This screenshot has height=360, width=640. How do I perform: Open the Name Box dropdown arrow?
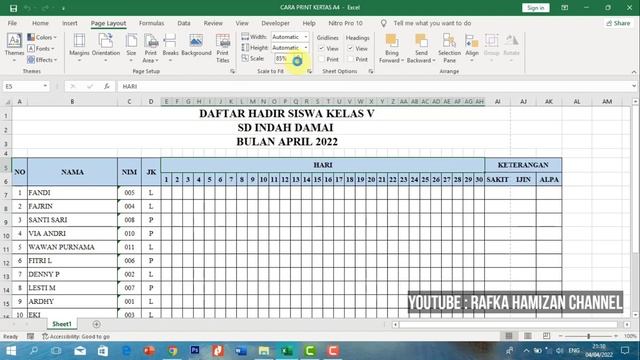pyautogui.click(x=45, y=86)
